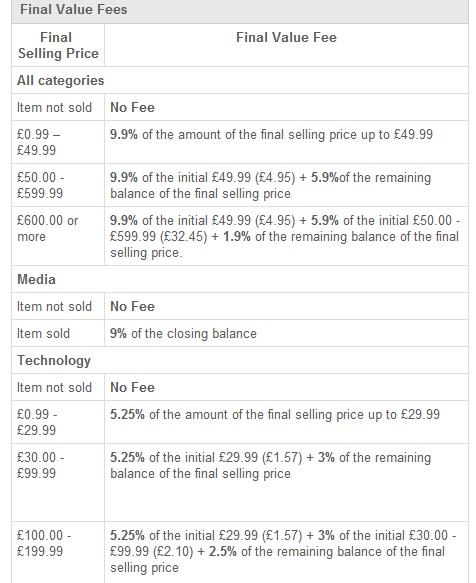Click the 5.9% remaining balance fee description
This screenshot has height=583, width=476.
pos(270,185)
